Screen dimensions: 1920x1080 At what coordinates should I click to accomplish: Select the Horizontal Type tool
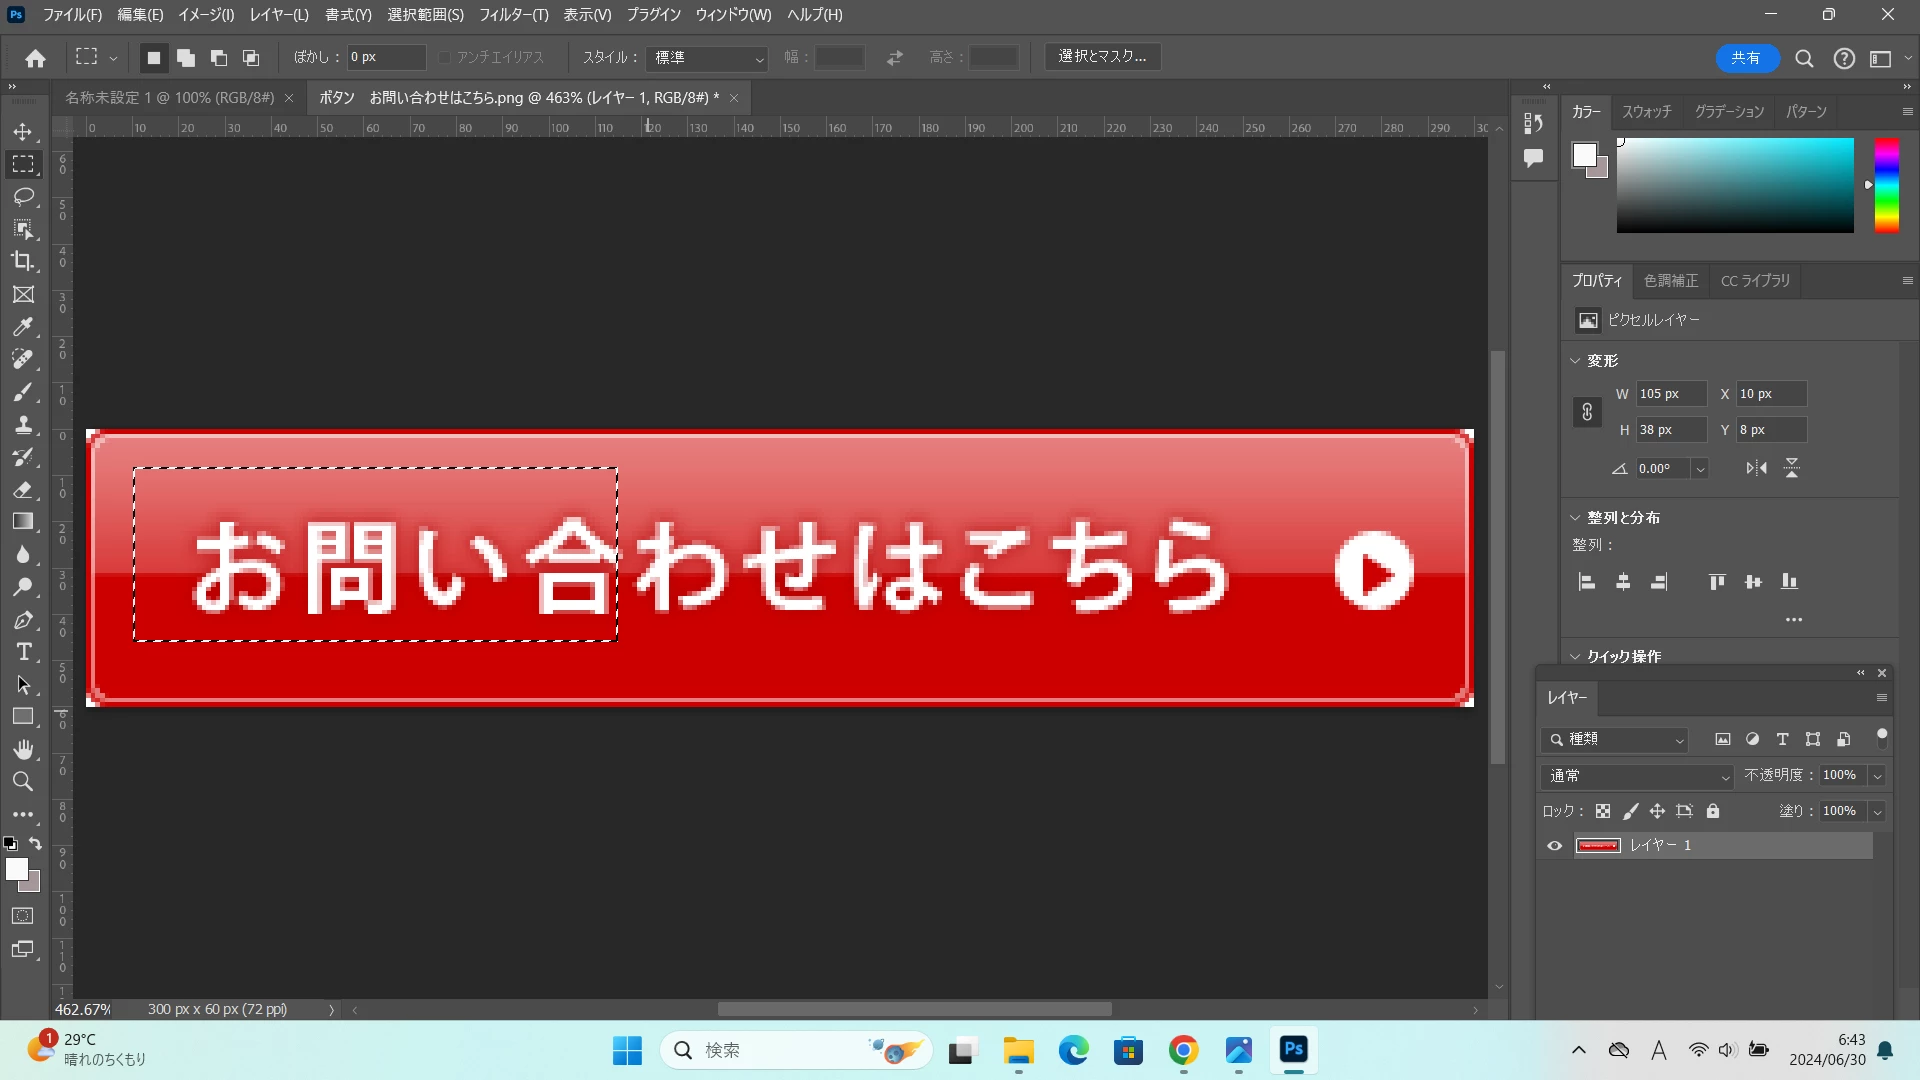[23, 652]
